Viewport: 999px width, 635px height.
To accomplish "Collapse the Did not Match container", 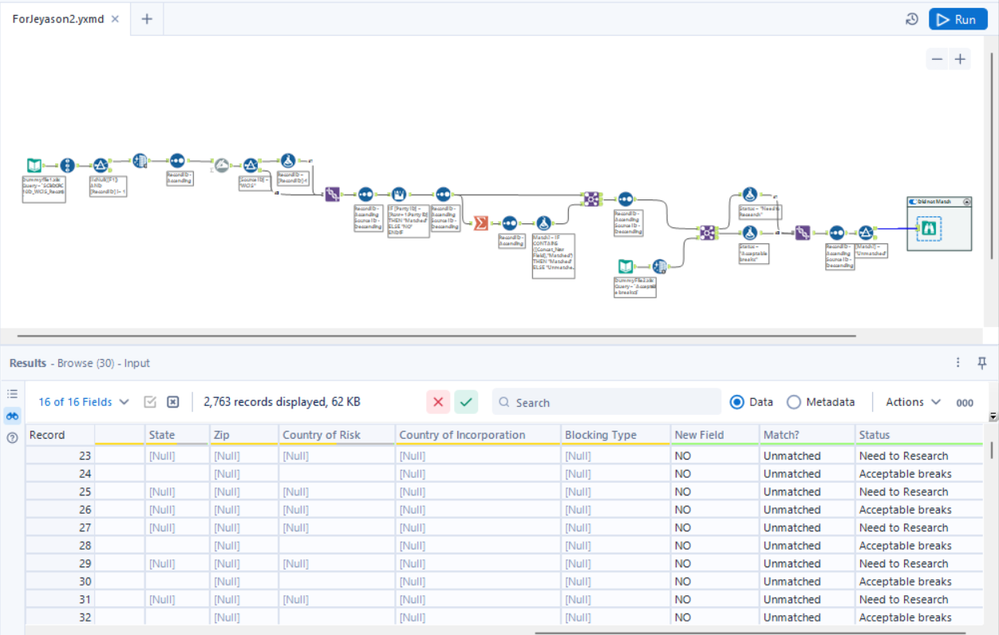I will tap(967, 201).
